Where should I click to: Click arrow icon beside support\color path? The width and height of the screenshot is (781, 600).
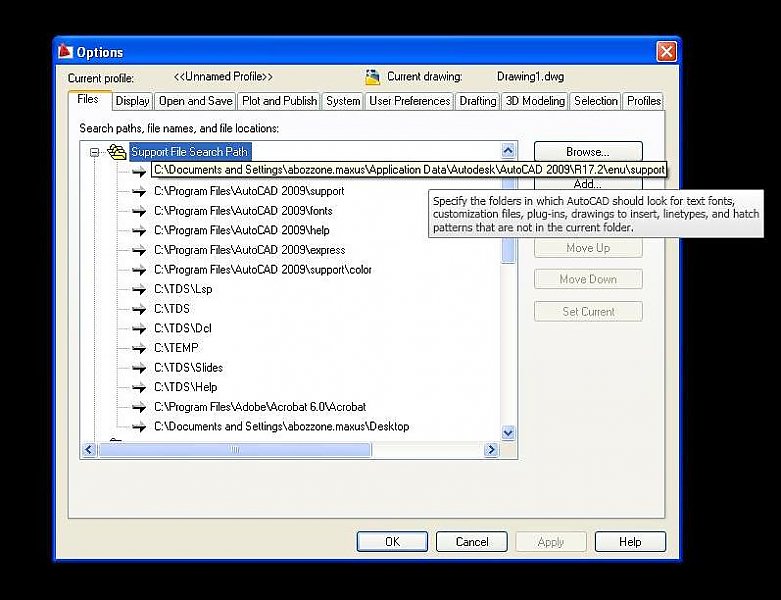[138, 270]
